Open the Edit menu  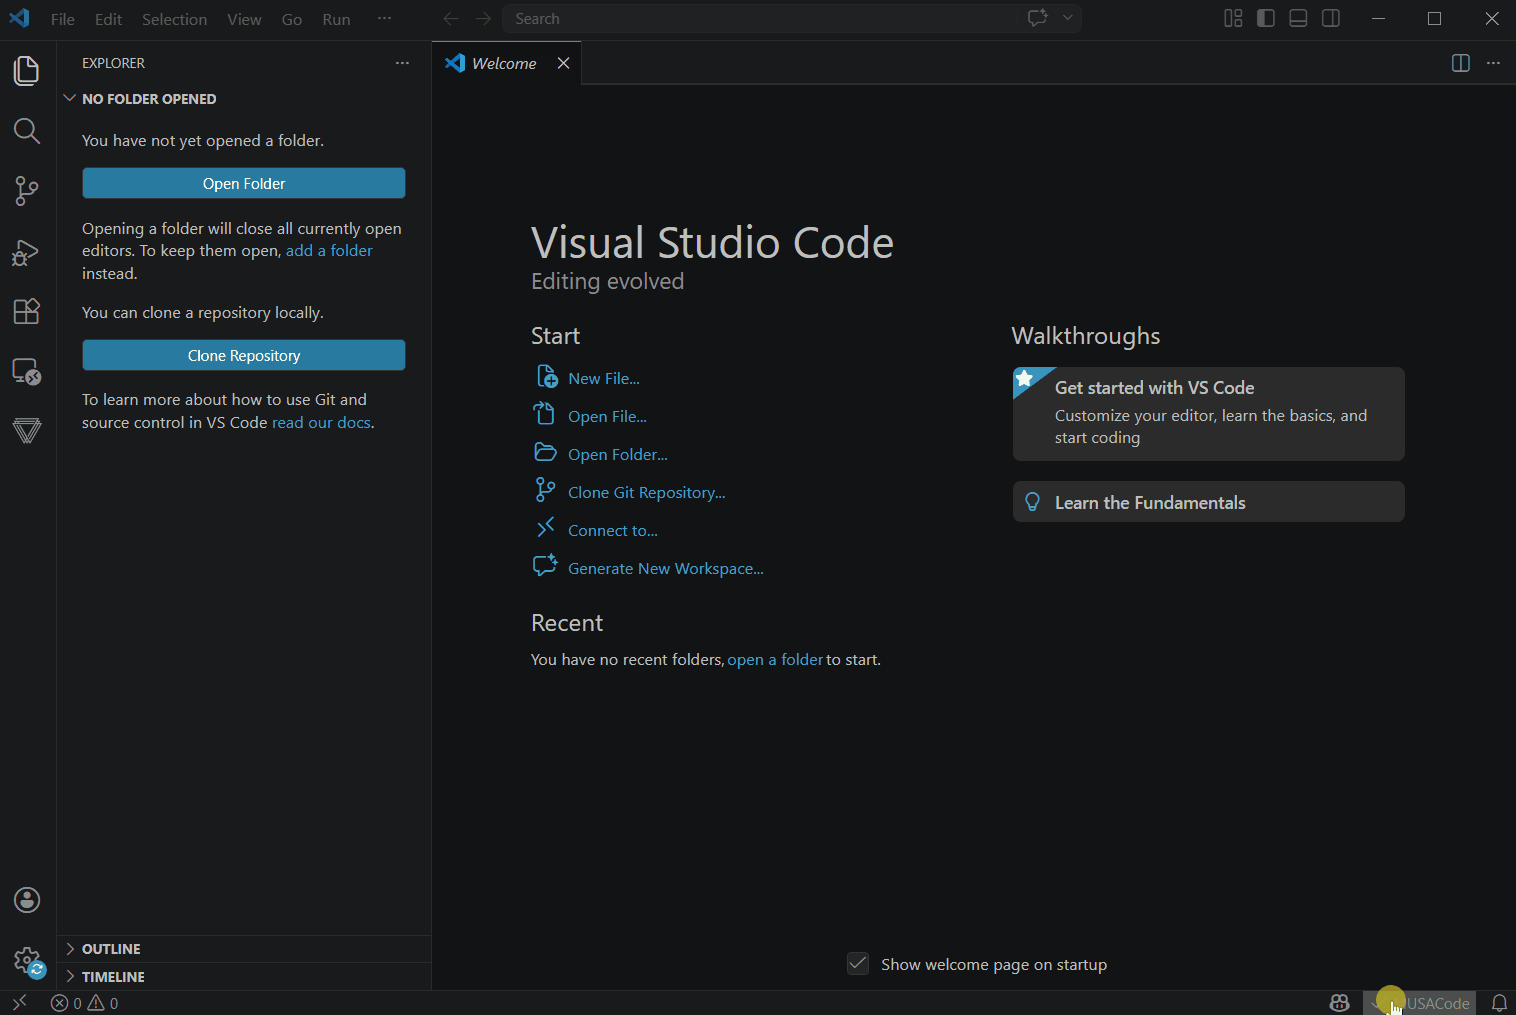click(109, 19)
